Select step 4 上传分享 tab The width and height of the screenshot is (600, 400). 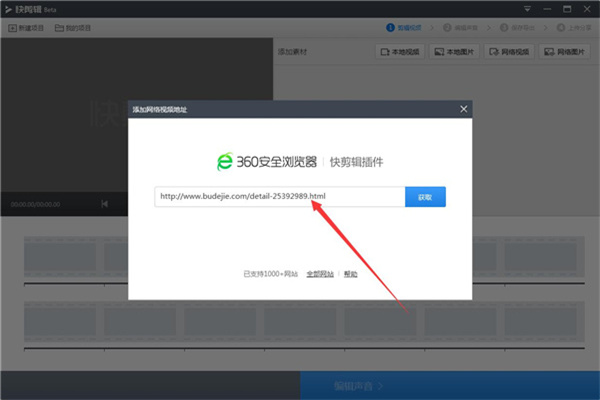pyautogui.click(x=574, y=28)
